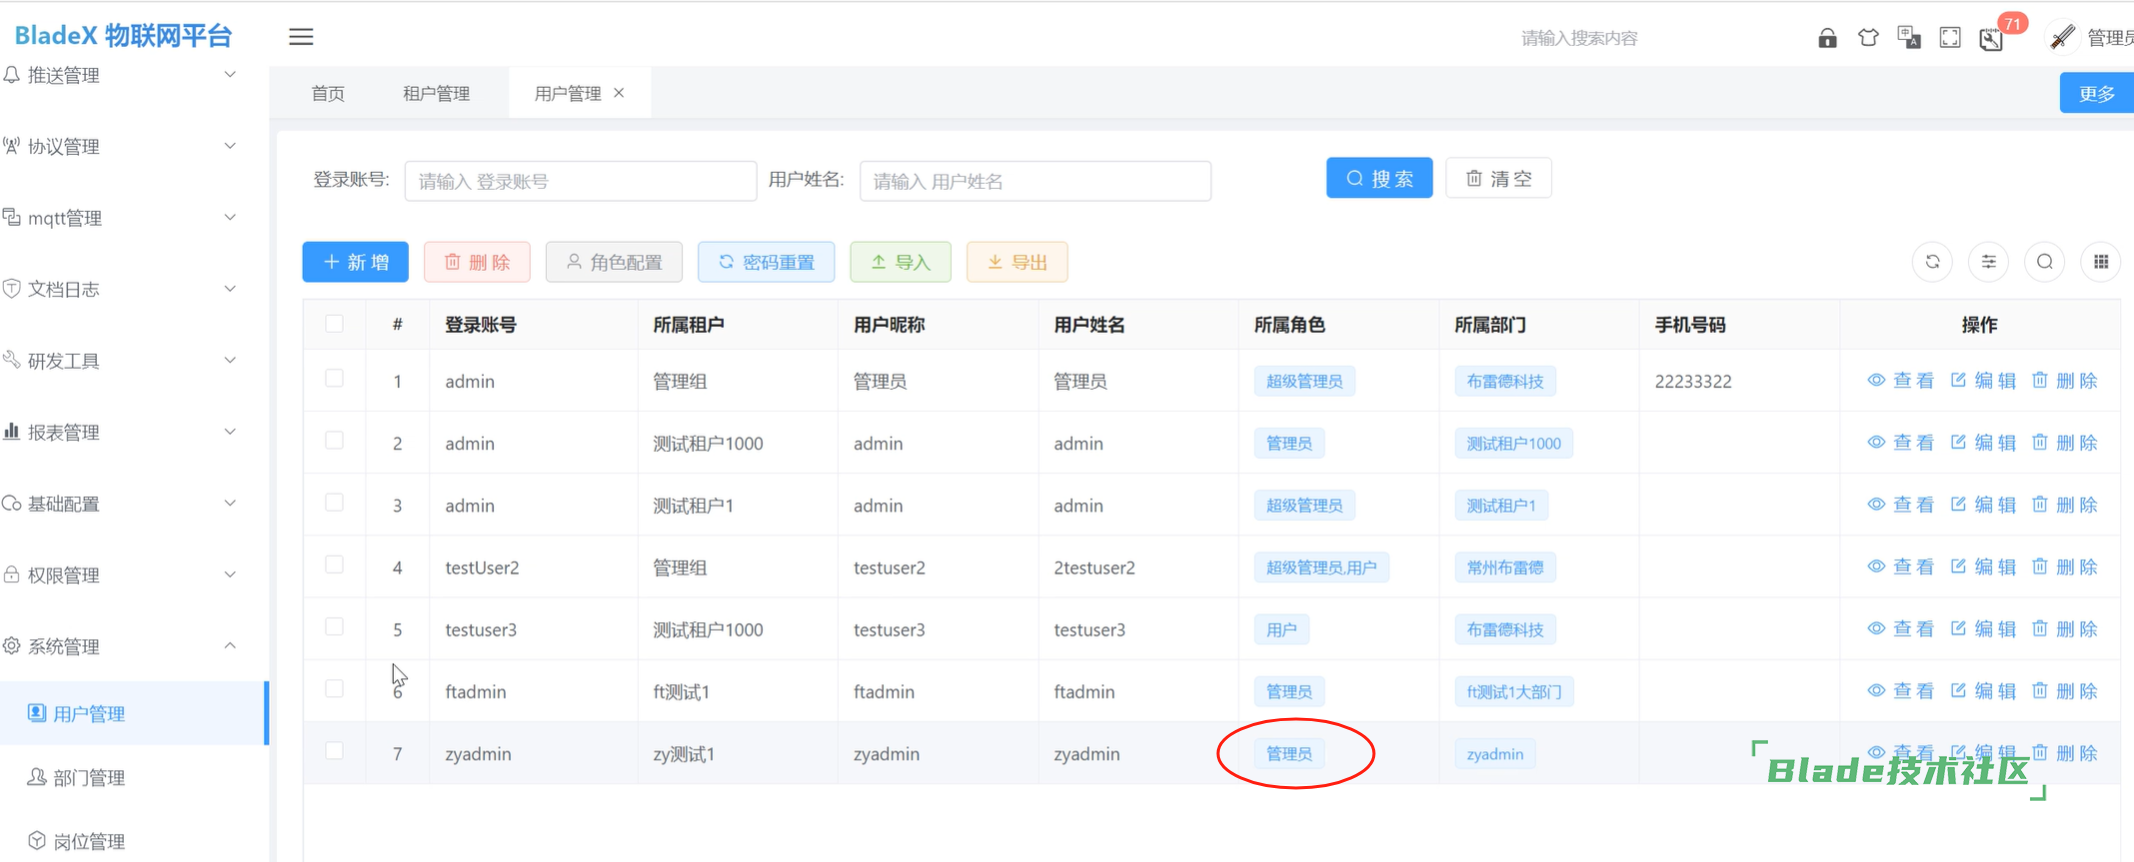Expand the 推送管理 menu chevron
The image size is (2134, 862).
(x=230, y=75)
